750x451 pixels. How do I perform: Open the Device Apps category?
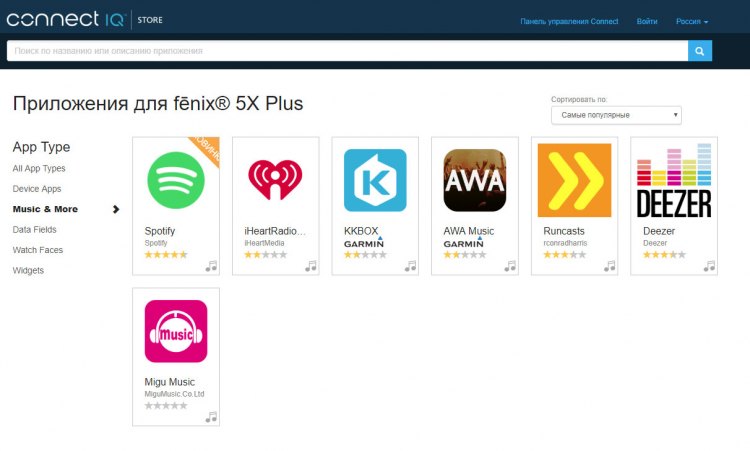[x=37, y=188]
